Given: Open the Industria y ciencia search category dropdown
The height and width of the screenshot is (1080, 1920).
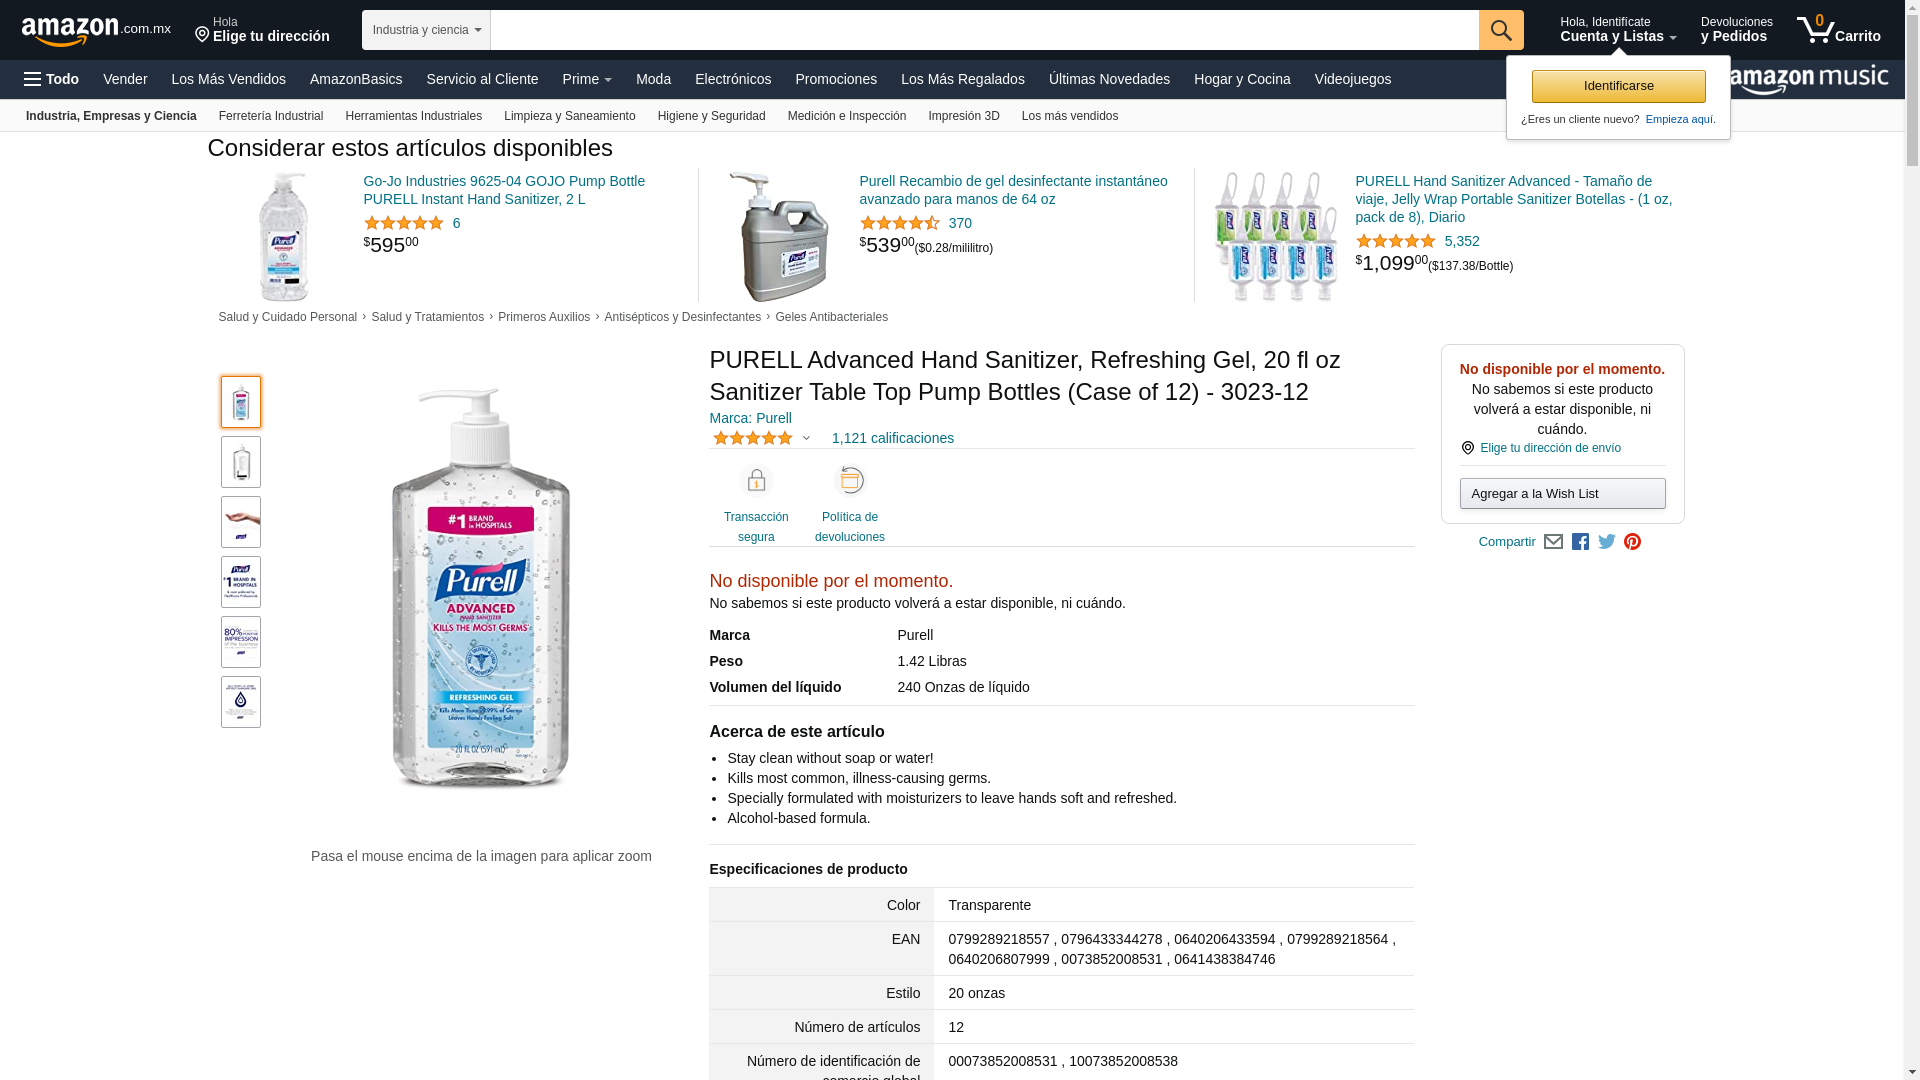Looking at the screenshot, I should pyautogui.click(x=426, y=30).
